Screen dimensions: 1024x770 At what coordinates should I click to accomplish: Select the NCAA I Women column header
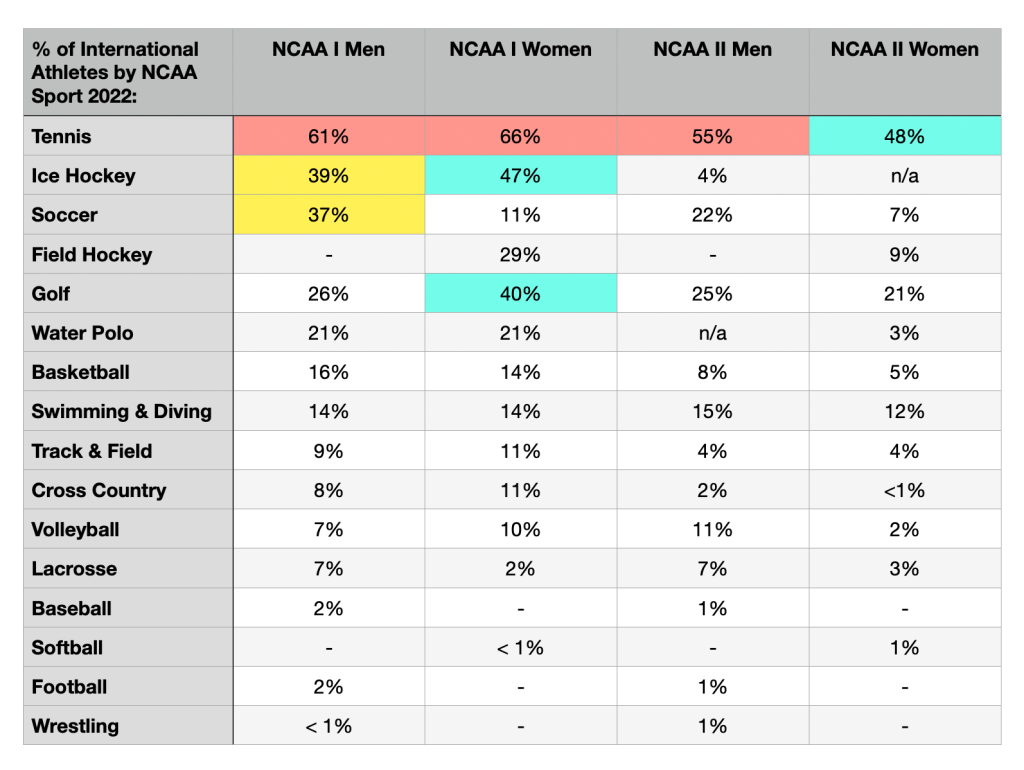(520, 50)
